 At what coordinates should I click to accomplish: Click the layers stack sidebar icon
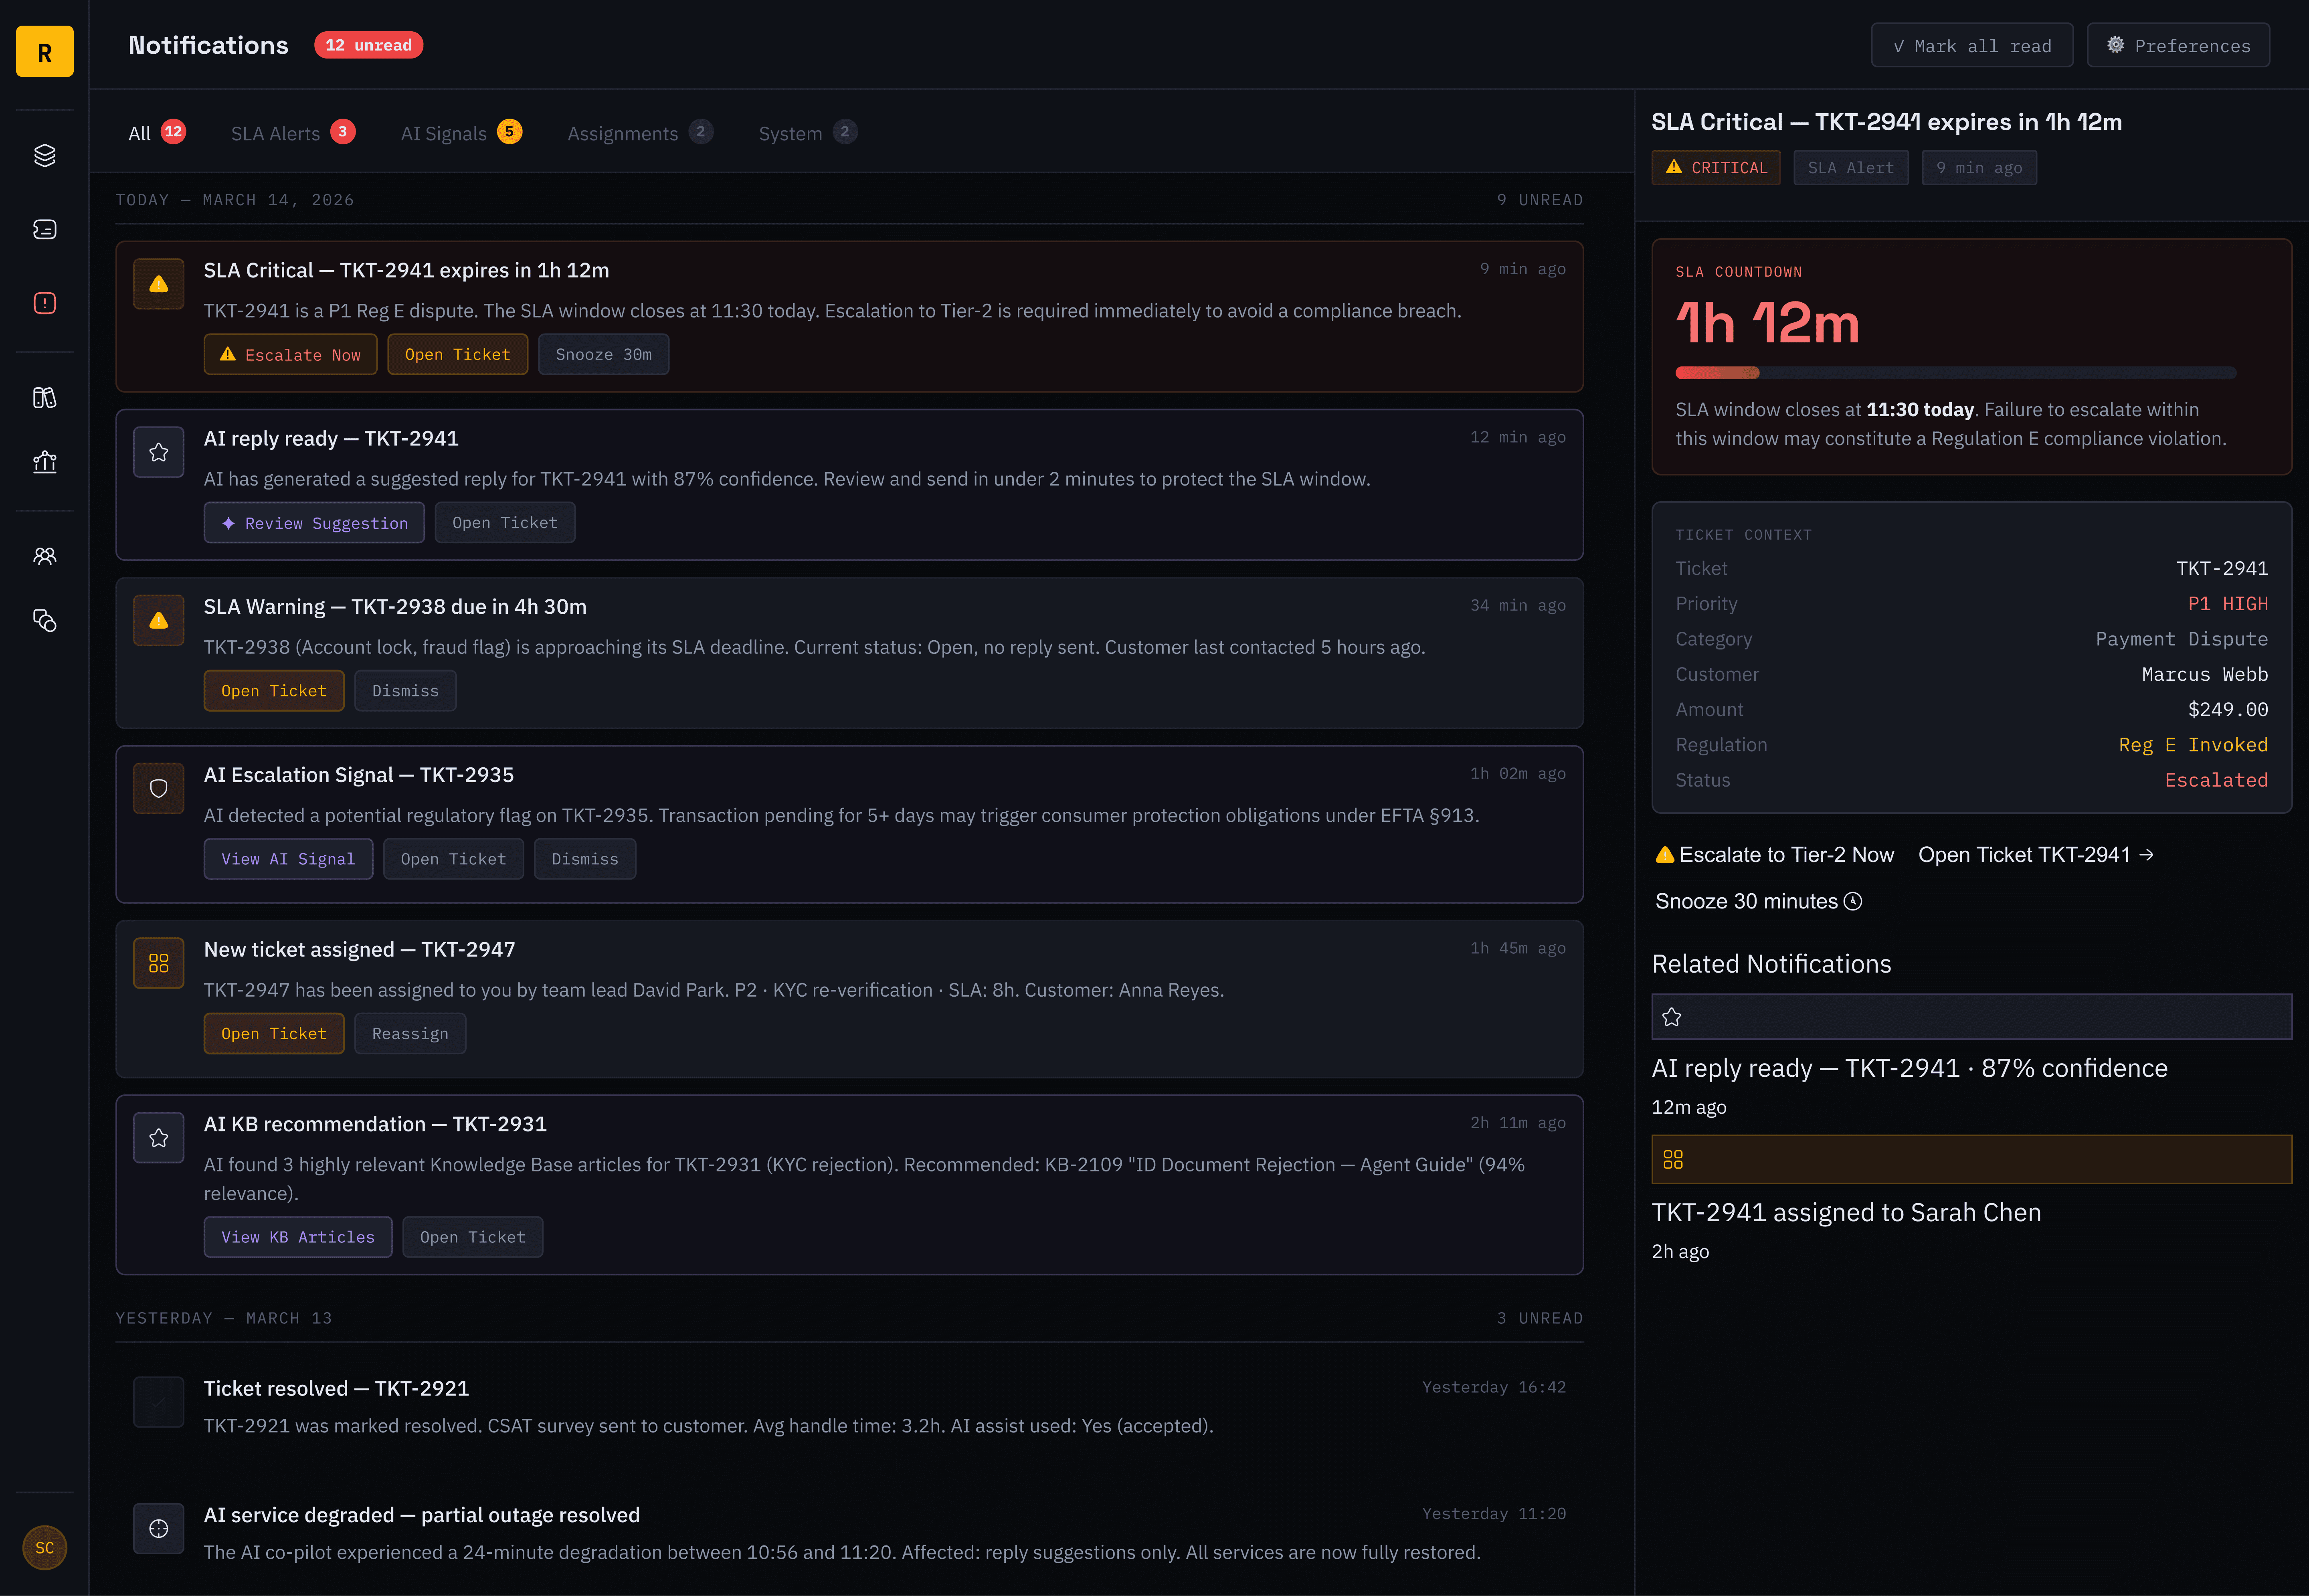(45, 155)
